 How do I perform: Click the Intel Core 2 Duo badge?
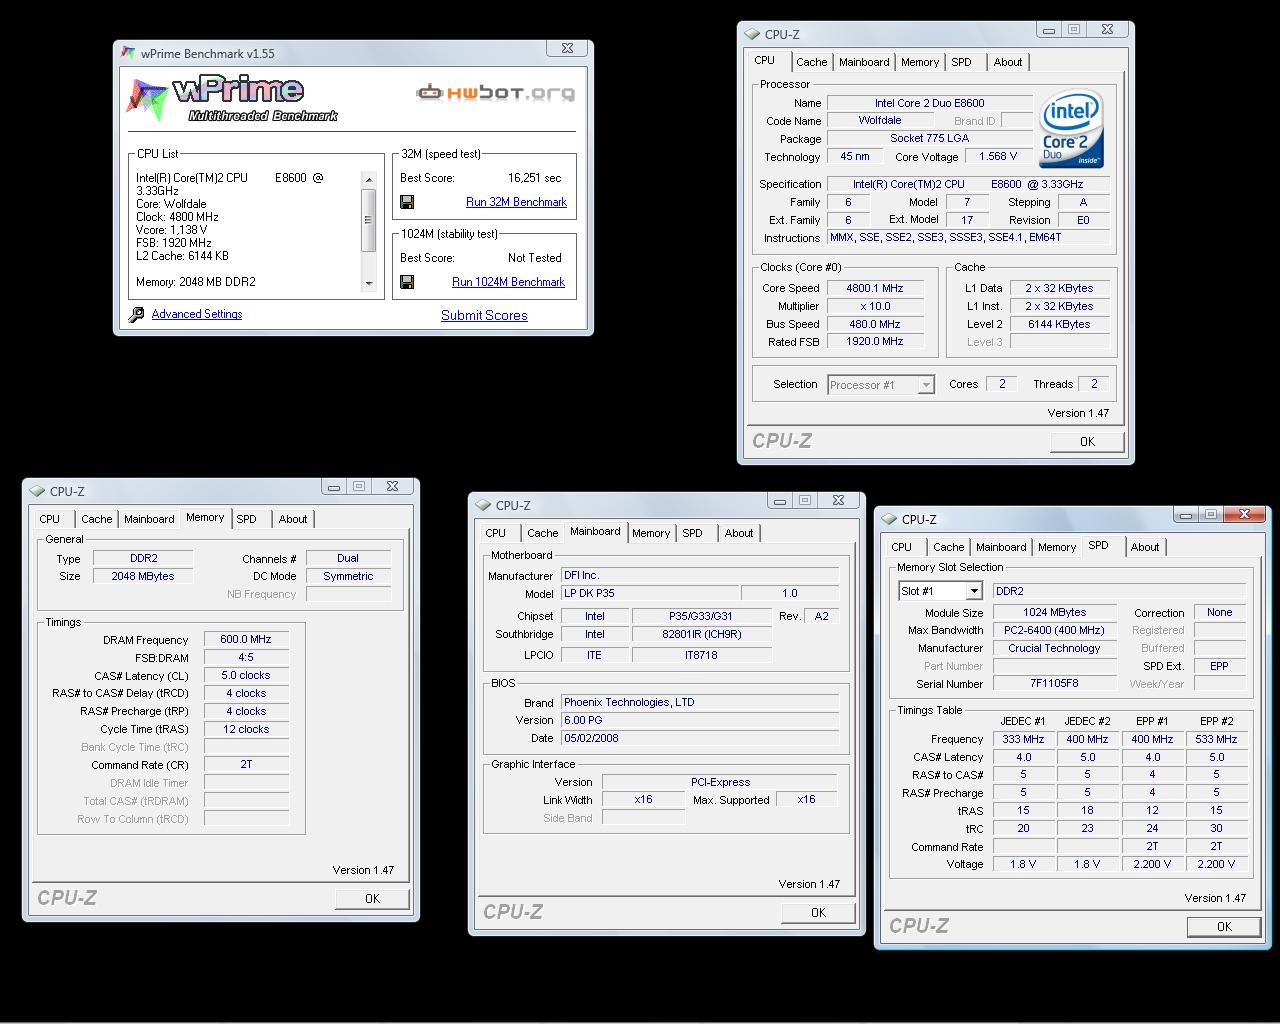pos(1072,130)
